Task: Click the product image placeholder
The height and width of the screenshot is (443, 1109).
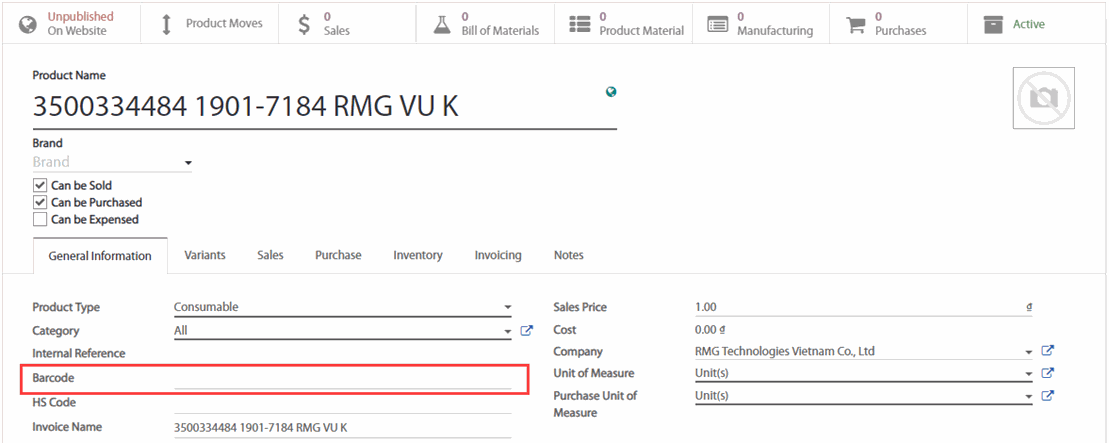Action: pos(1043,98)
